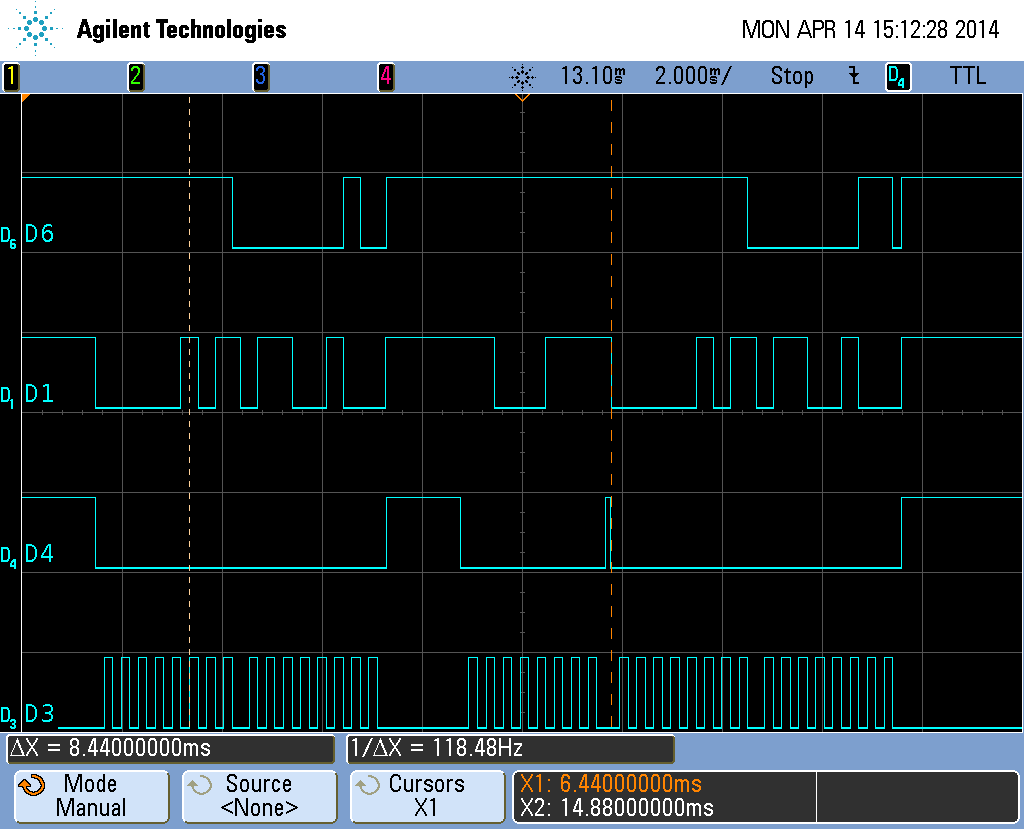The height and width of the screenshot is (829, 1024).
Task: Click the 2.000ms/ time-per-division readout
Action: point(692,76)
